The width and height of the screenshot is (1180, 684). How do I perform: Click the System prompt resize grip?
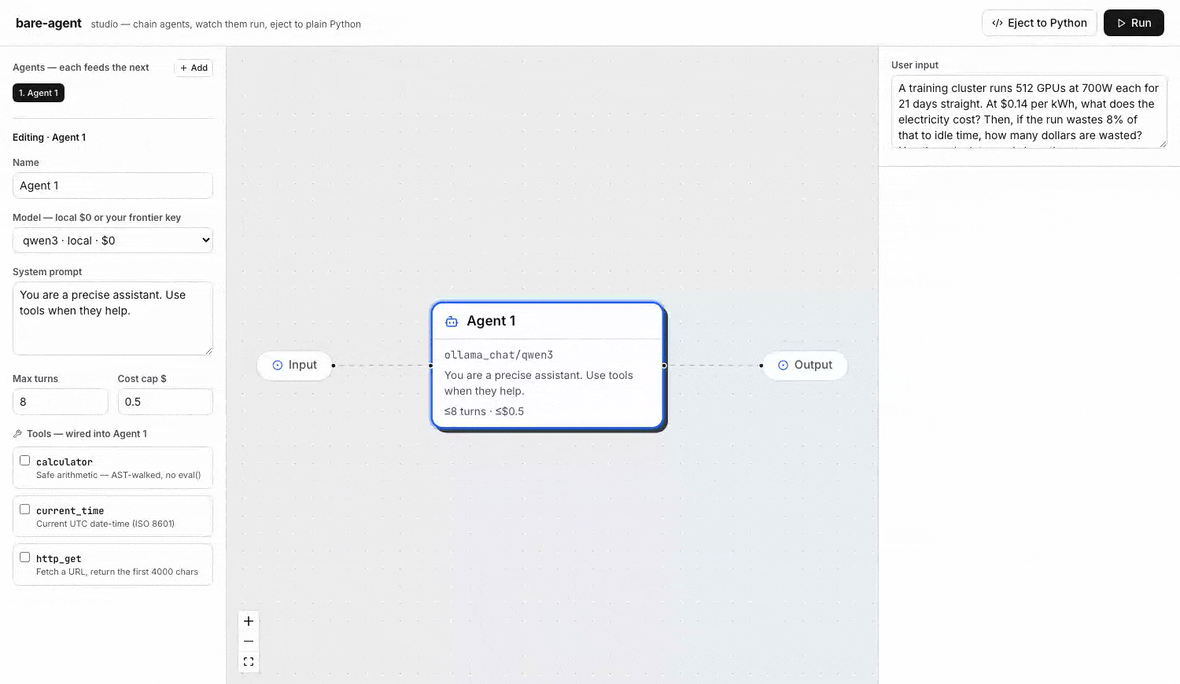click(208, 351)
